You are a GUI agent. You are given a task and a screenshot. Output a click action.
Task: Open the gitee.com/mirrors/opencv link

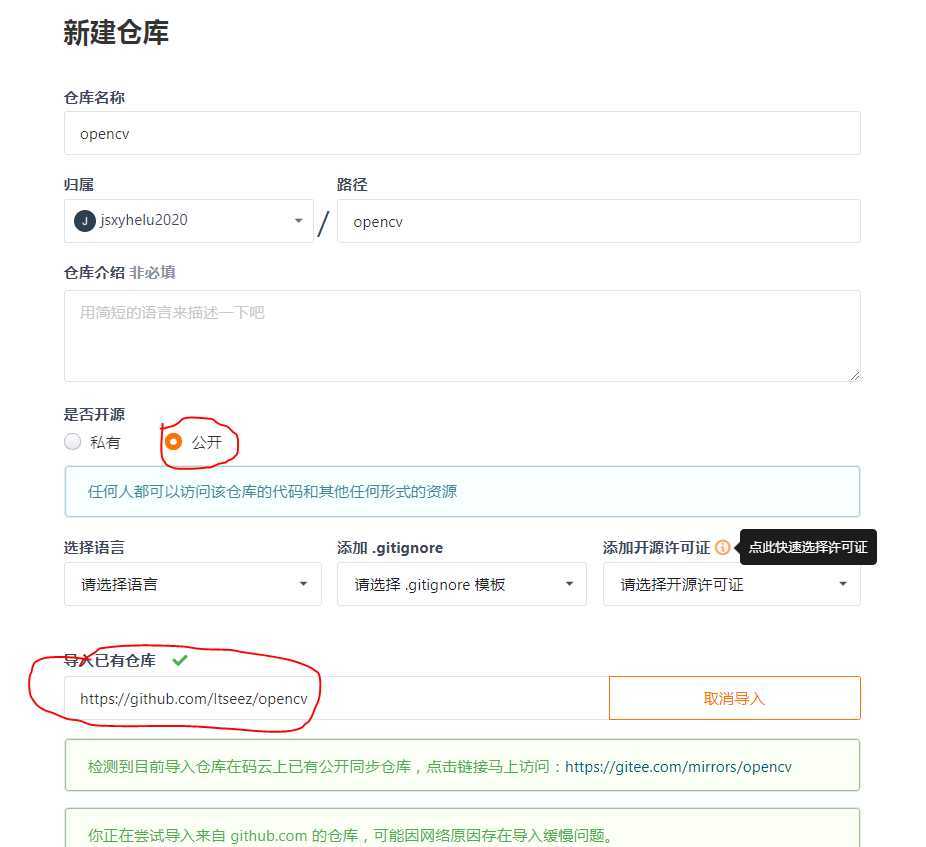click(678, 767)
